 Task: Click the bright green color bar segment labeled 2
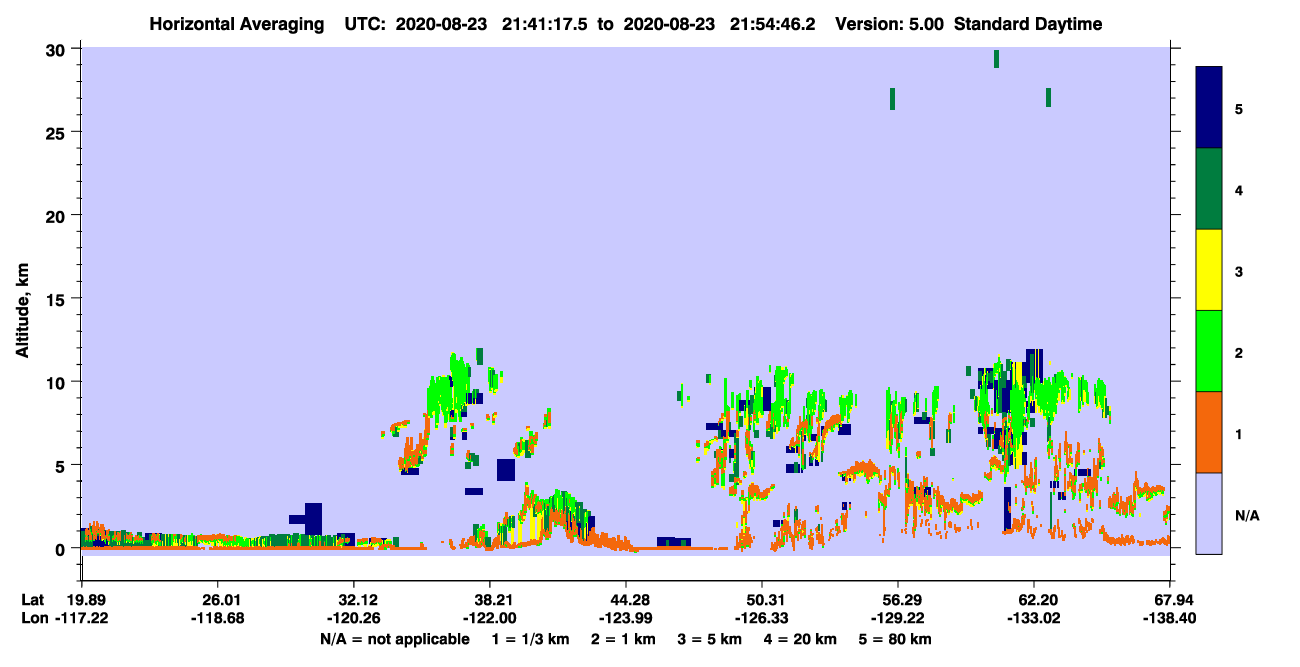tap(1209, 350)
